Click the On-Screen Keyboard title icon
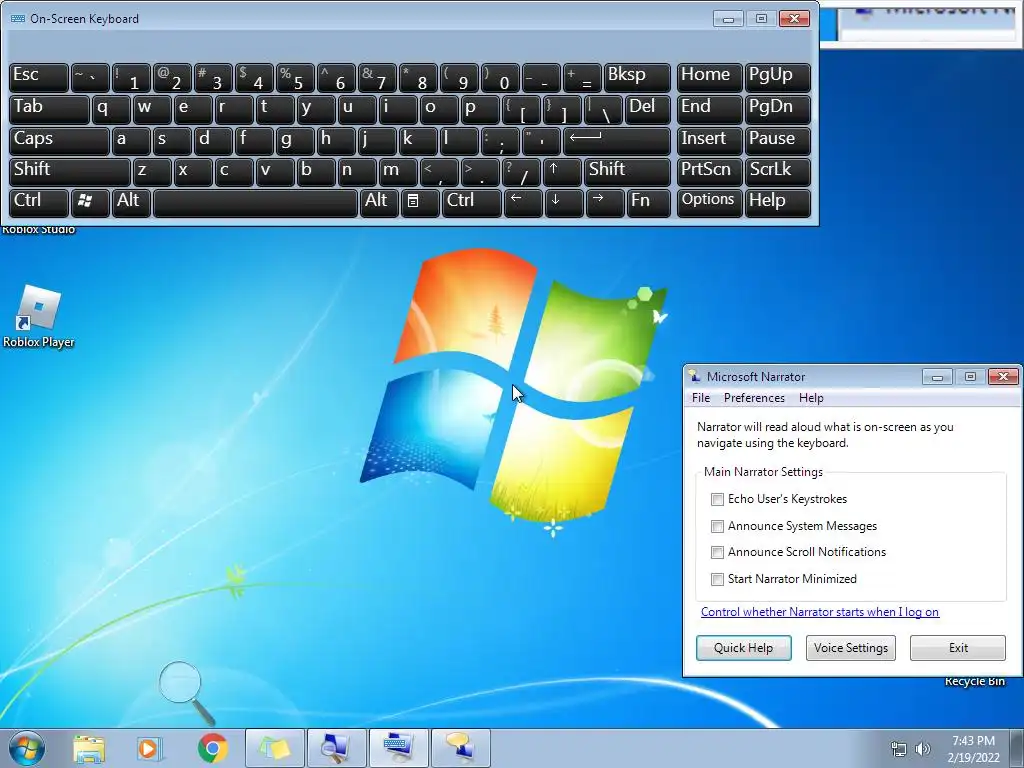 pos(18,18)
